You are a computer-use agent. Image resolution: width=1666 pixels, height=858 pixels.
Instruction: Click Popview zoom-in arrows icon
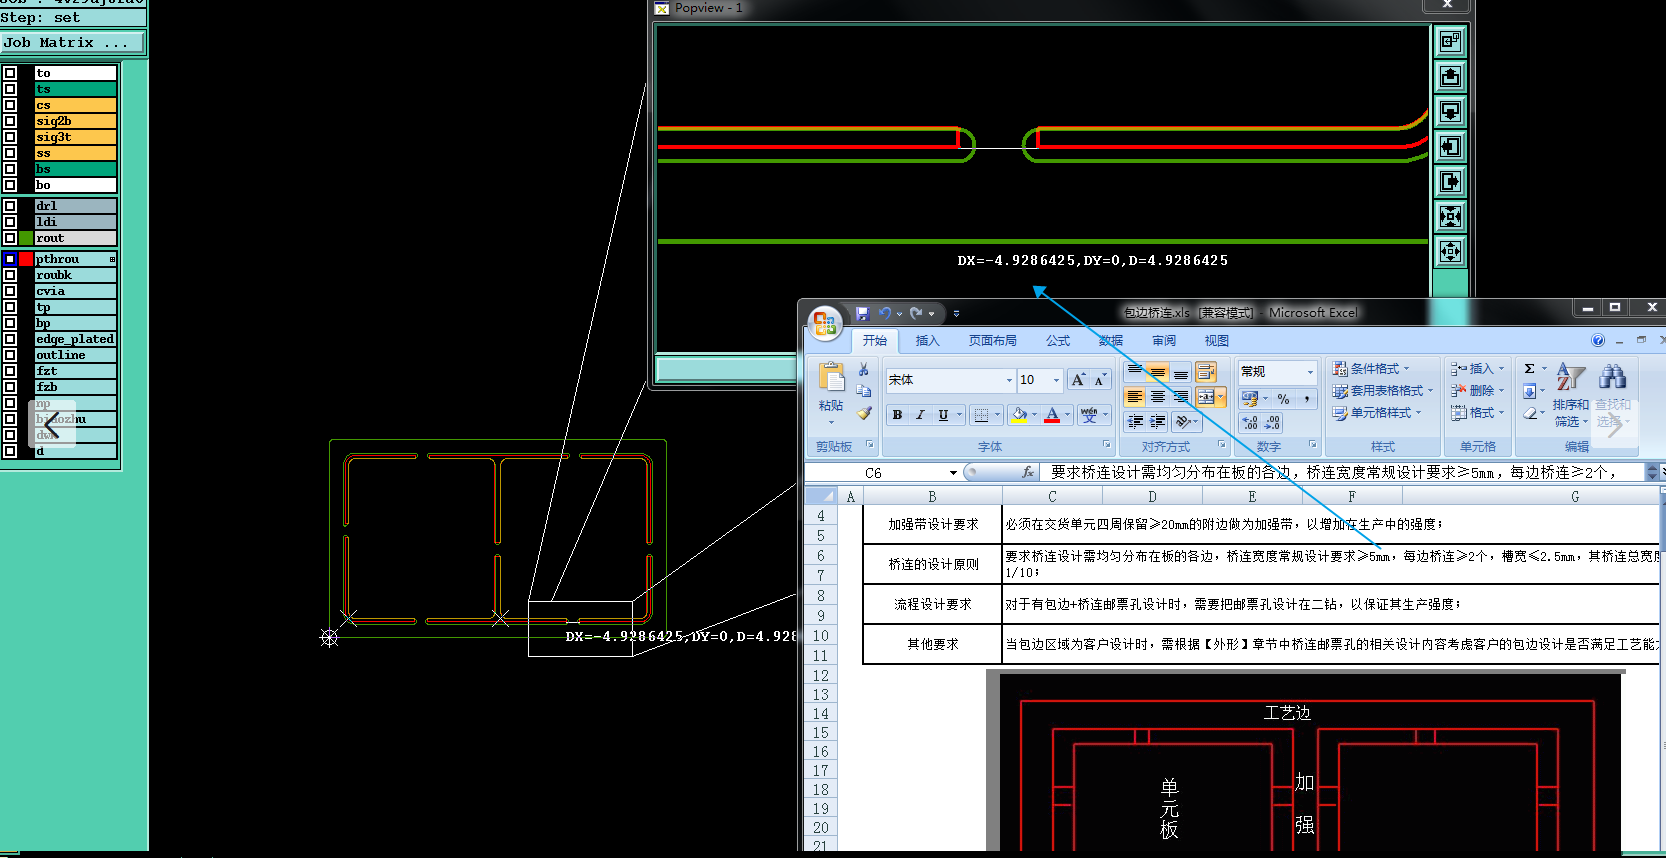(x=1450, y=251)
